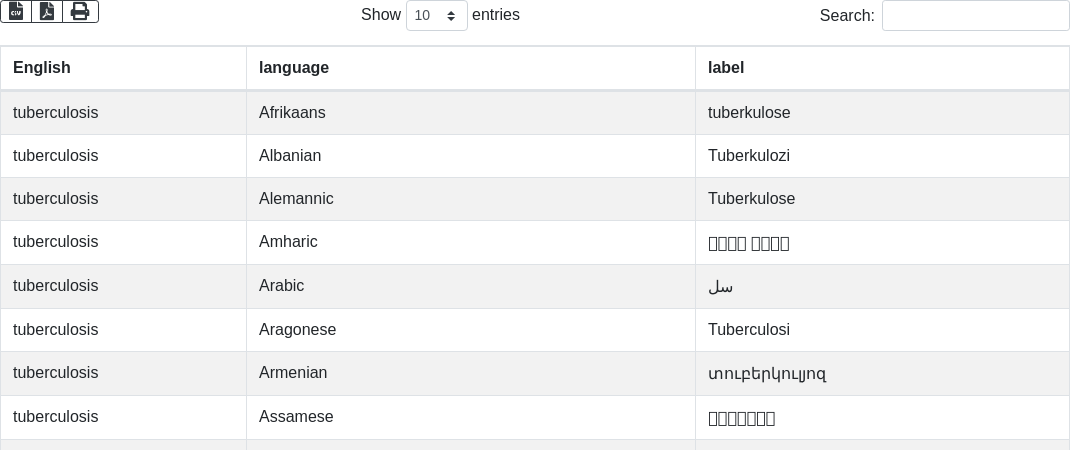The height and width of the screenshot is (450, 1070).
Task: Click the Albanian language cell
Action: pyautogui.click(x=290, y=156)
